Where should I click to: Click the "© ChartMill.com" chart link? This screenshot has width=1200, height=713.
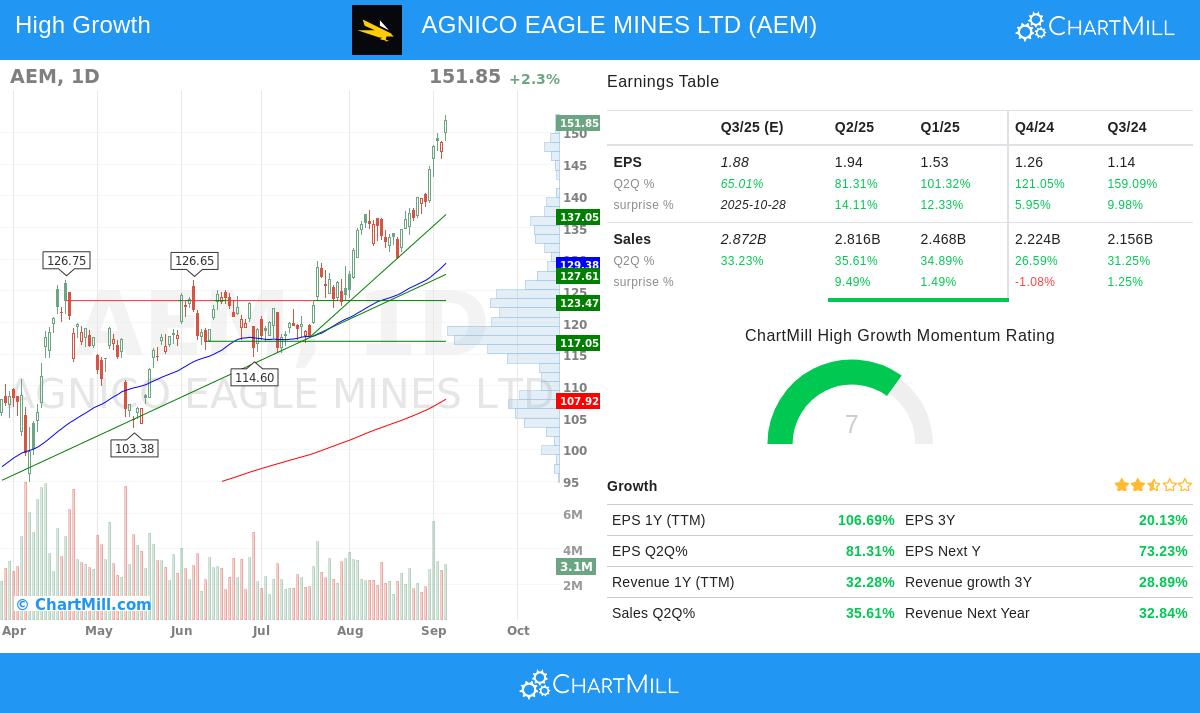coord(83,604)
